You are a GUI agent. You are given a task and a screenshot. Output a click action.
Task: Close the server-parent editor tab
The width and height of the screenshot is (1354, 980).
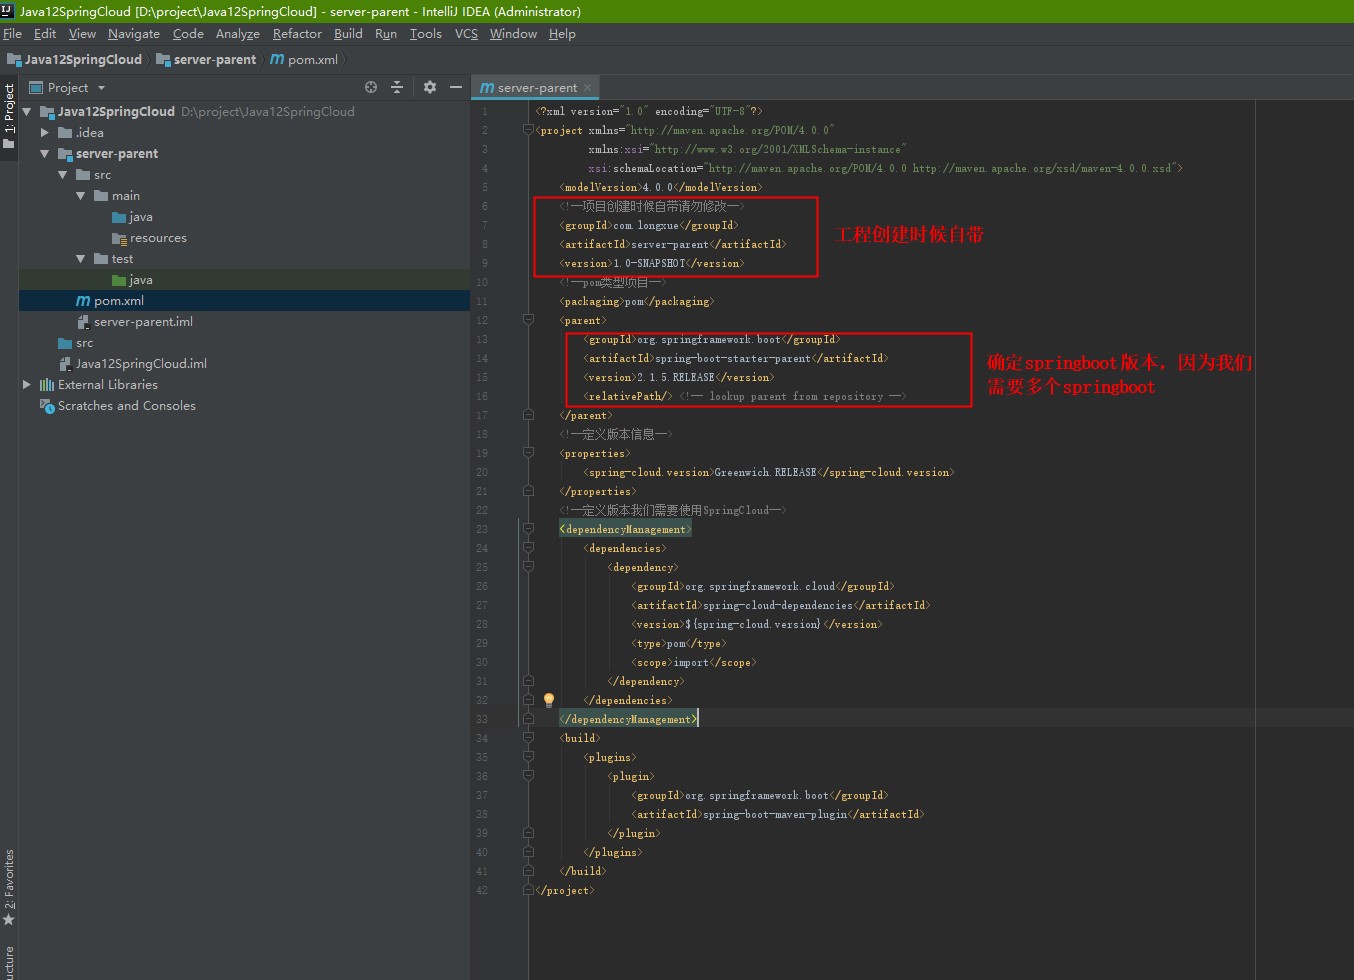tap(588, 88)
